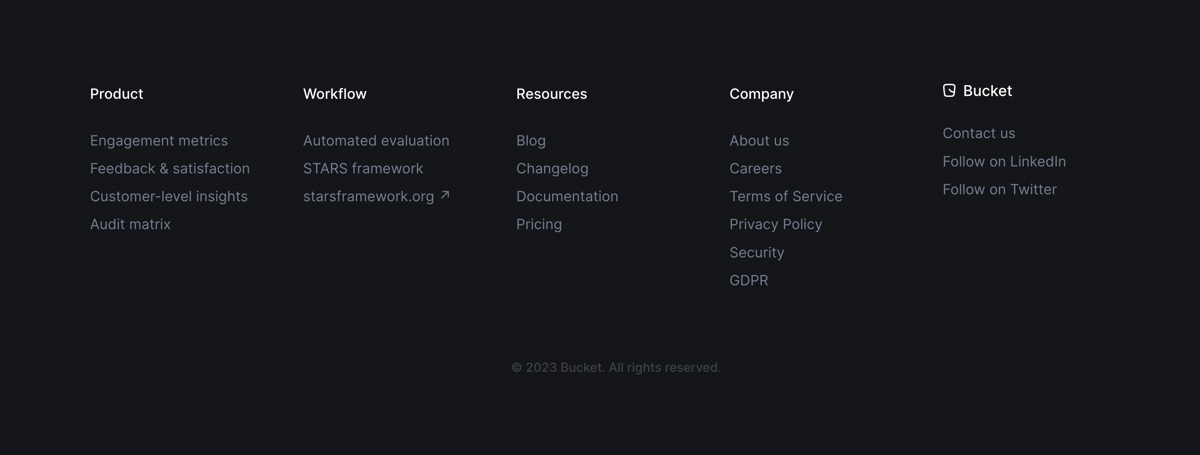The height and width of the screenshot is (455, 1200).
Task: Open Engagement metrics link
Action: pos(159,141)
